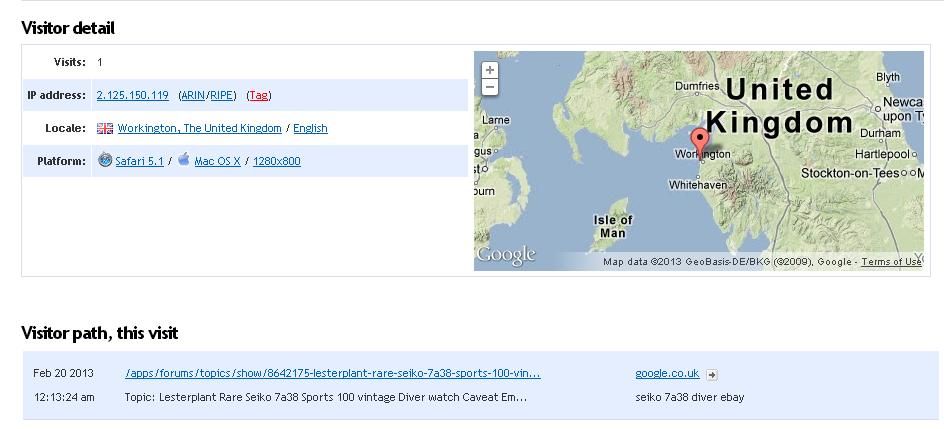Select the Mac OS X link
Viewport: 944px width, 429px height.
point(217,161)
